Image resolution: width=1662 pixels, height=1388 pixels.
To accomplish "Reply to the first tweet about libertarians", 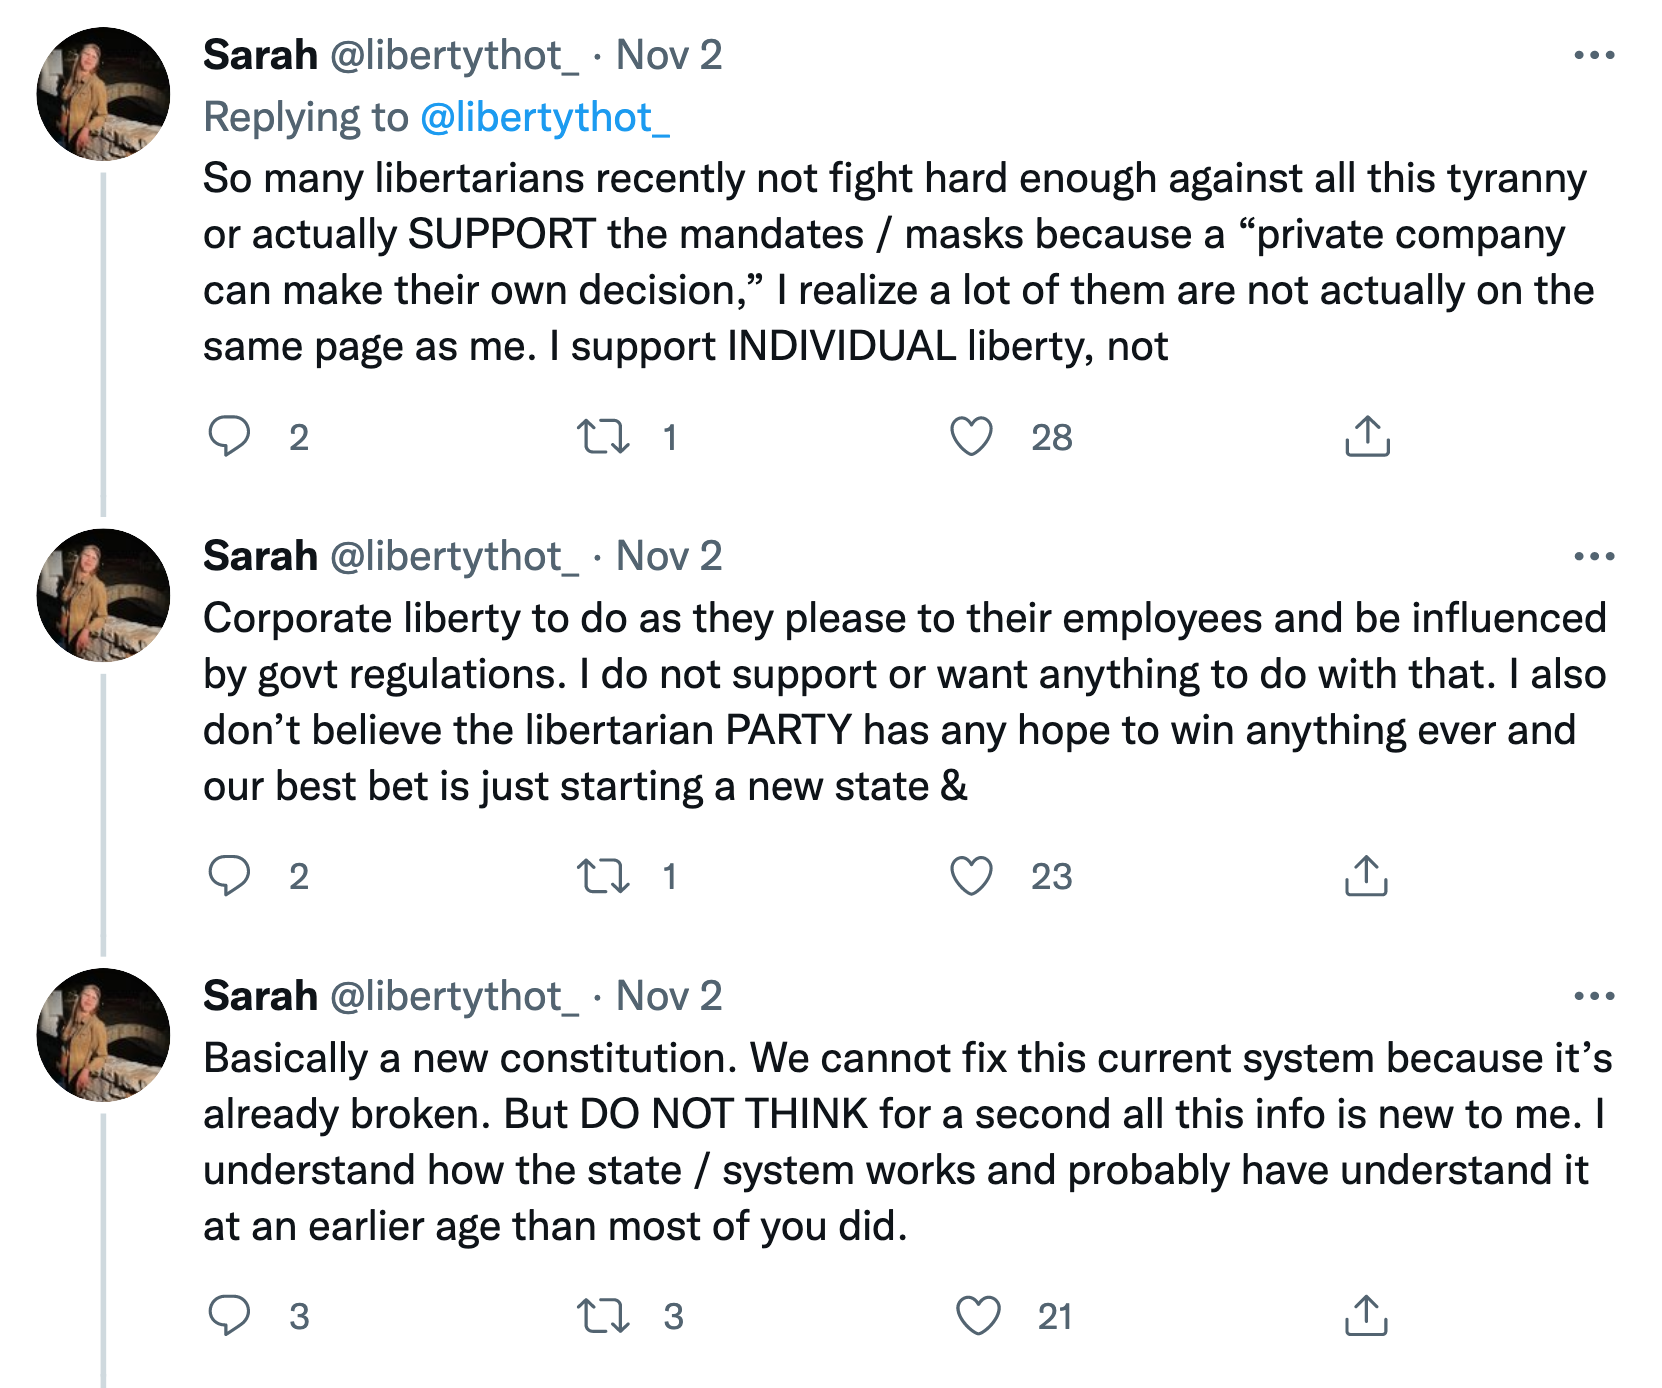I will pyautogui.click(x=229, y=437).
